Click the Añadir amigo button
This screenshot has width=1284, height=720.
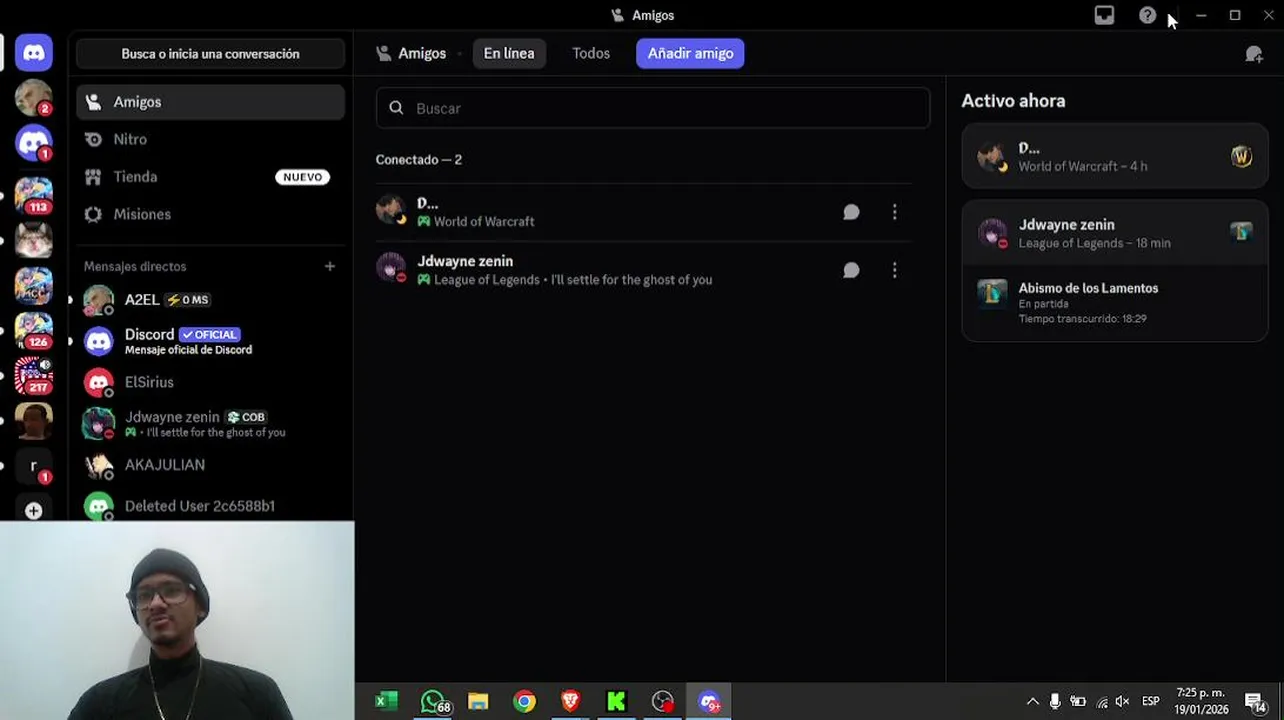tap(690, 53)
